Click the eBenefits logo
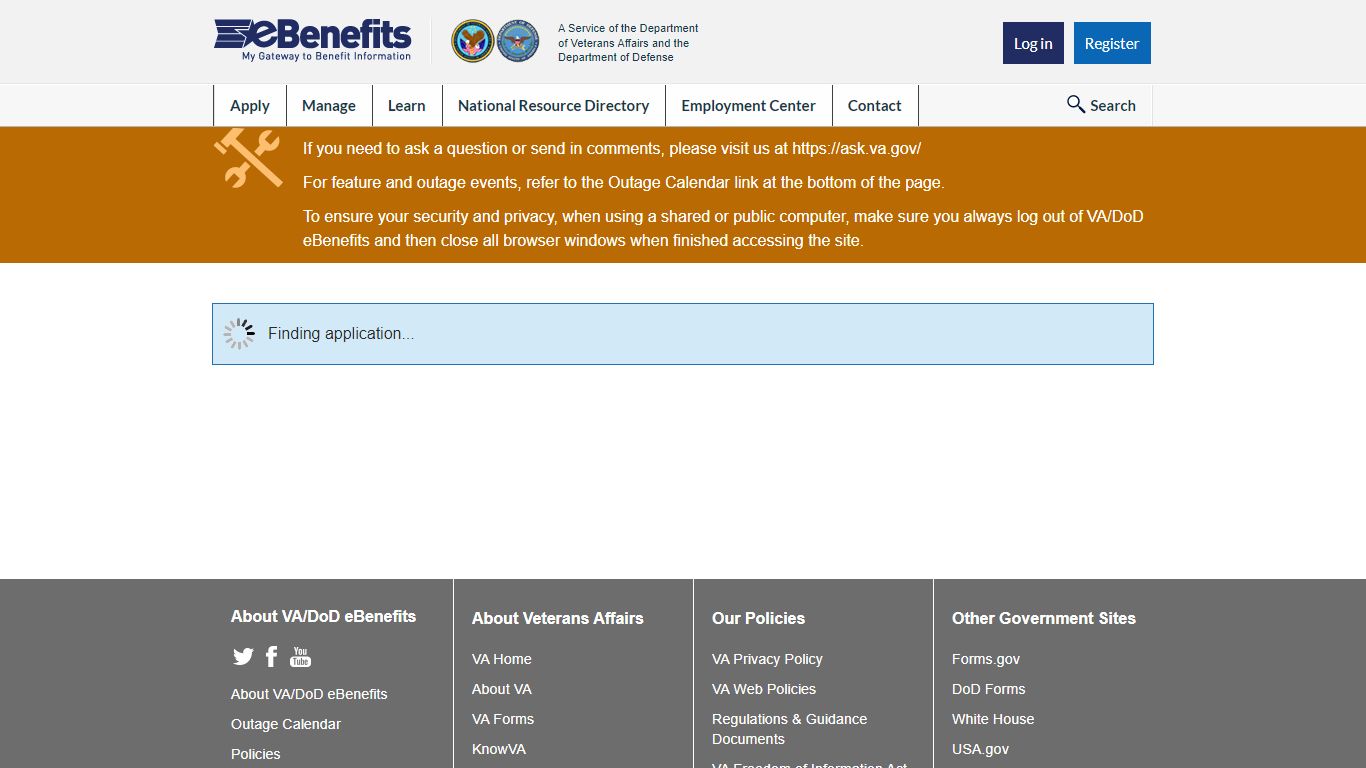 click(313, 41)
